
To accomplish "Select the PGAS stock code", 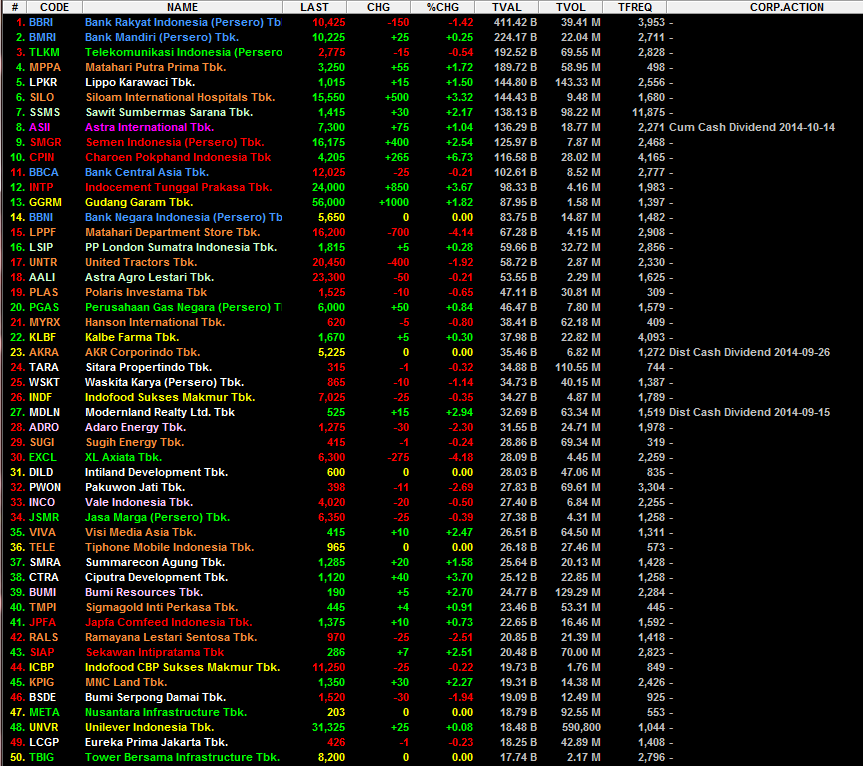I will 44,308.
